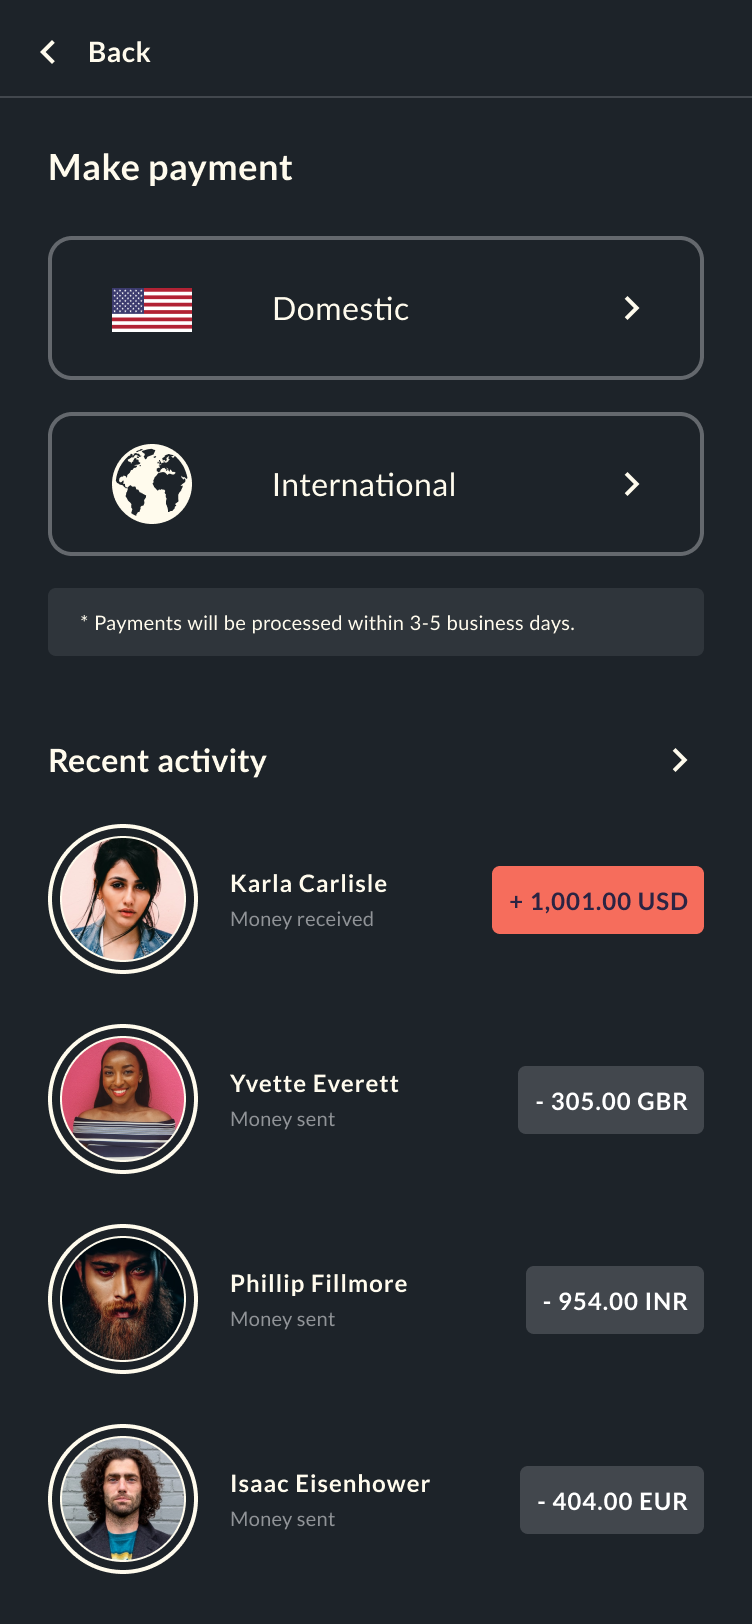
Task: Click the + 1,001.00 USD amount badge
Action: [x=598, y=900]
